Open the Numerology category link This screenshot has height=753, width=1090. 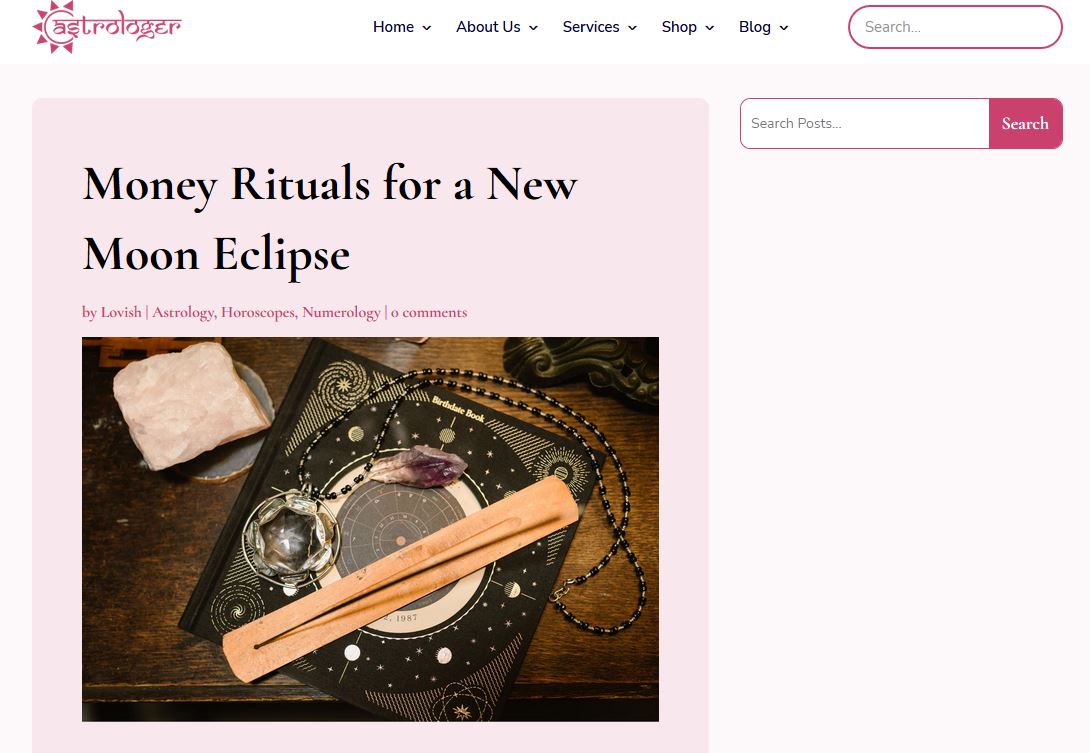click(341, 313)
